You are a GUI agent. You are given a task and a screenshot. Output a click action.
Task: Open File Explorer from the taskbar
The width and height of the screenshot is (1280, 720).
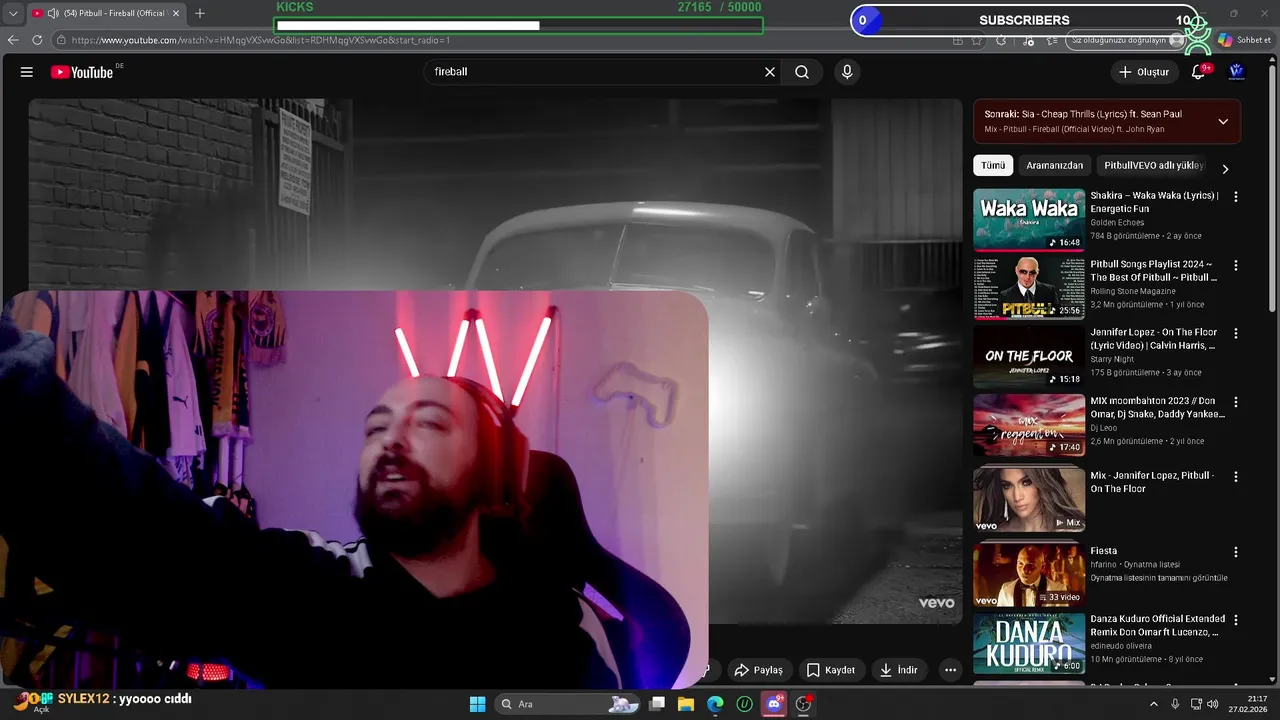[x=686, y=704]
